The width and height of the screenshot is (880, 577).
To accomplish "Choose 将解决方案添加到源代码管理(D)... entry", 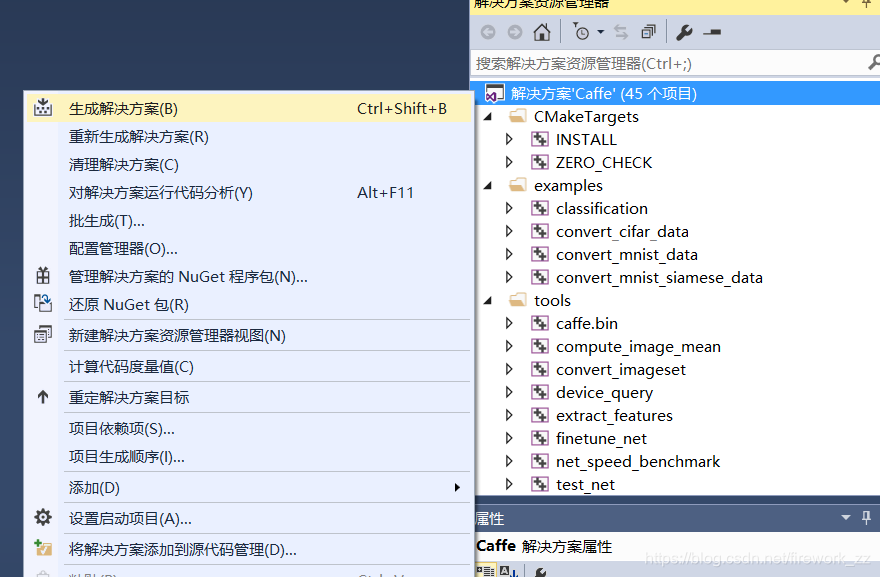I will pos(249,549).
